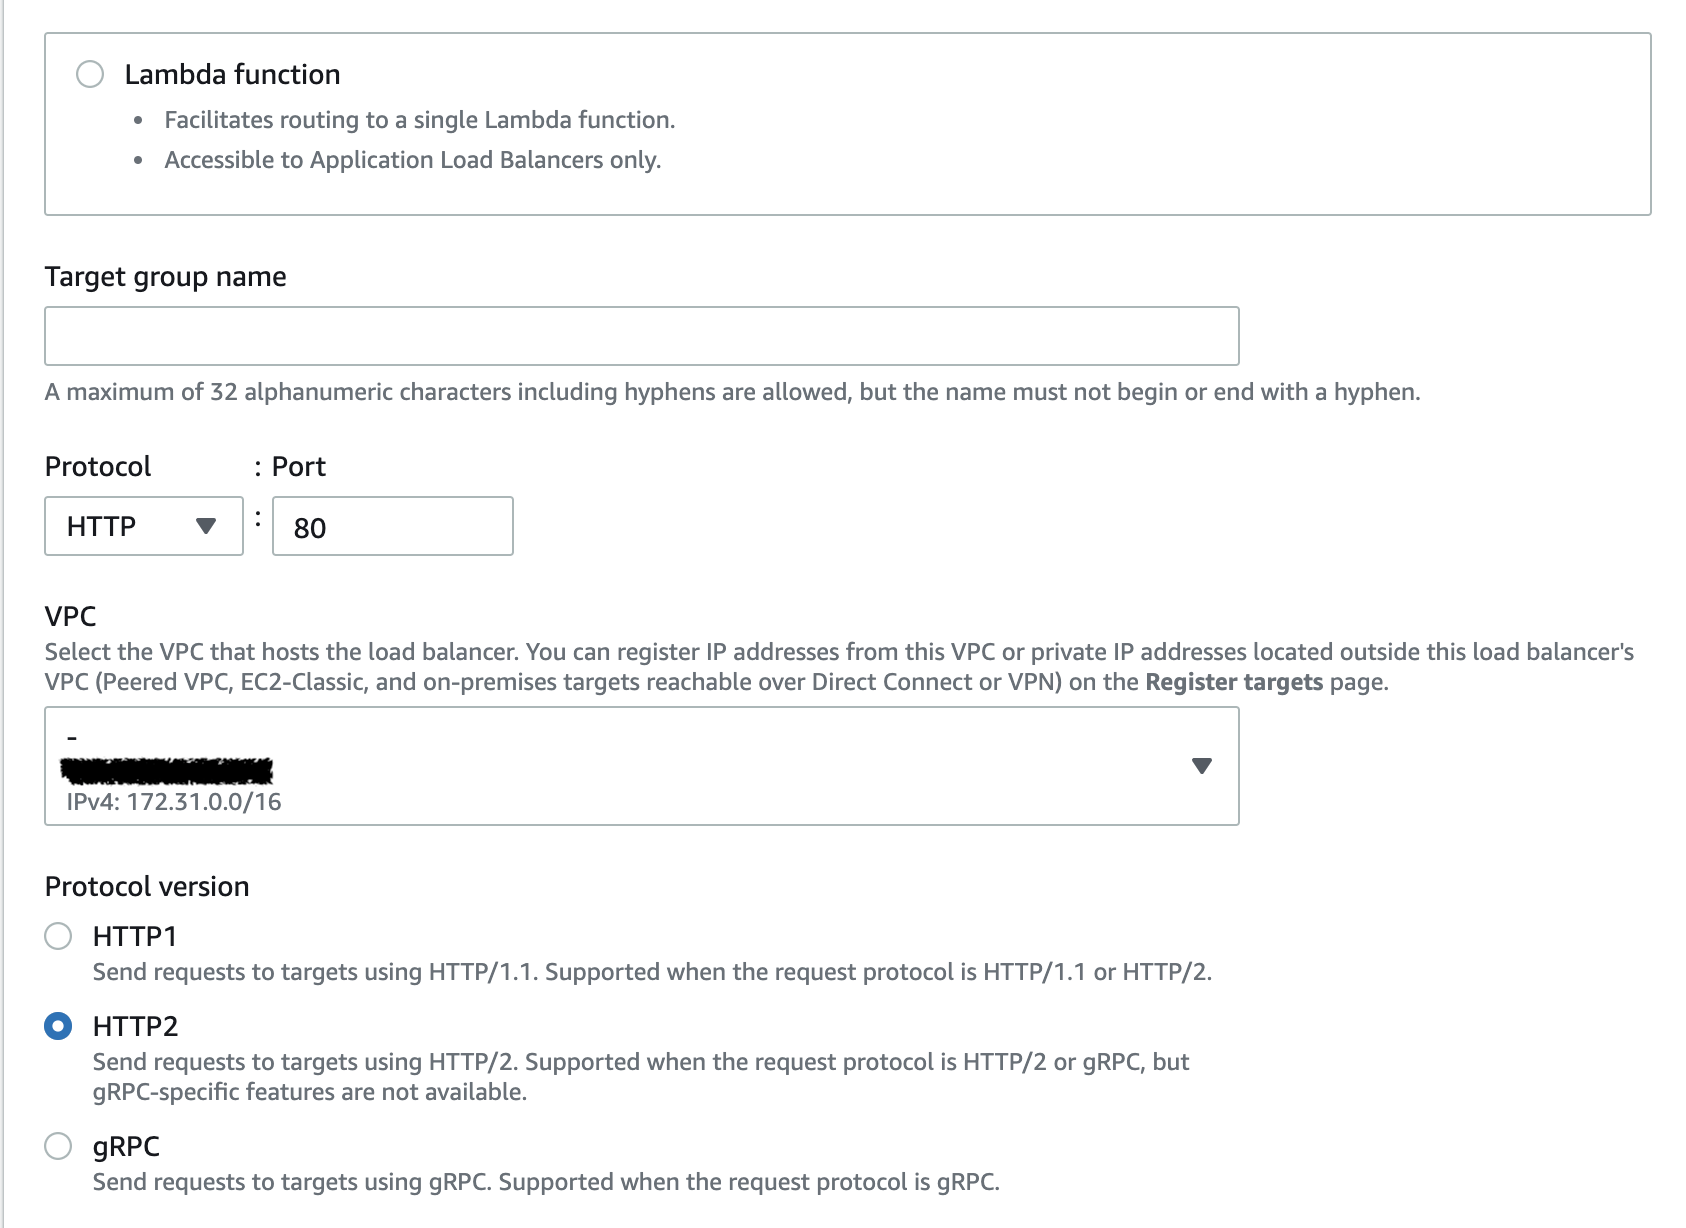Select the Lambda function radio button
1686x1228 pixels.
click(x=90, y=72)
